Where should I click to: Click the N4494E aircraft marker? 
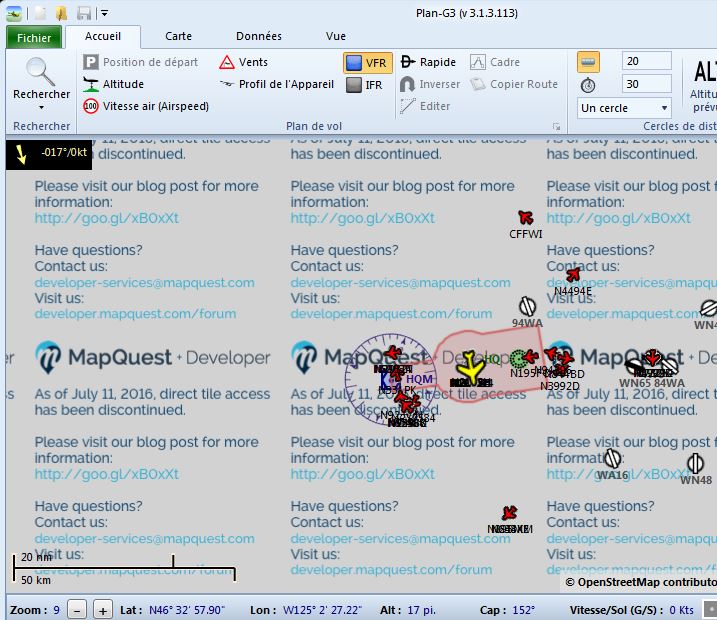click(x=573, y=275)
